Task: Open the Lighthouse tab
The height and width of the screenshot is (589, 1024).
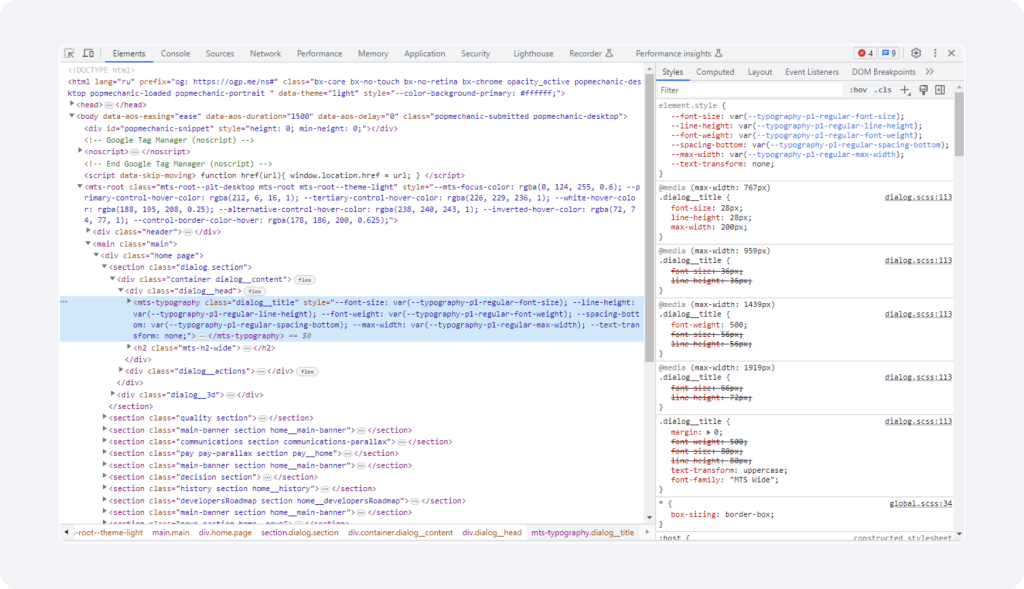Action: (533, 54)
